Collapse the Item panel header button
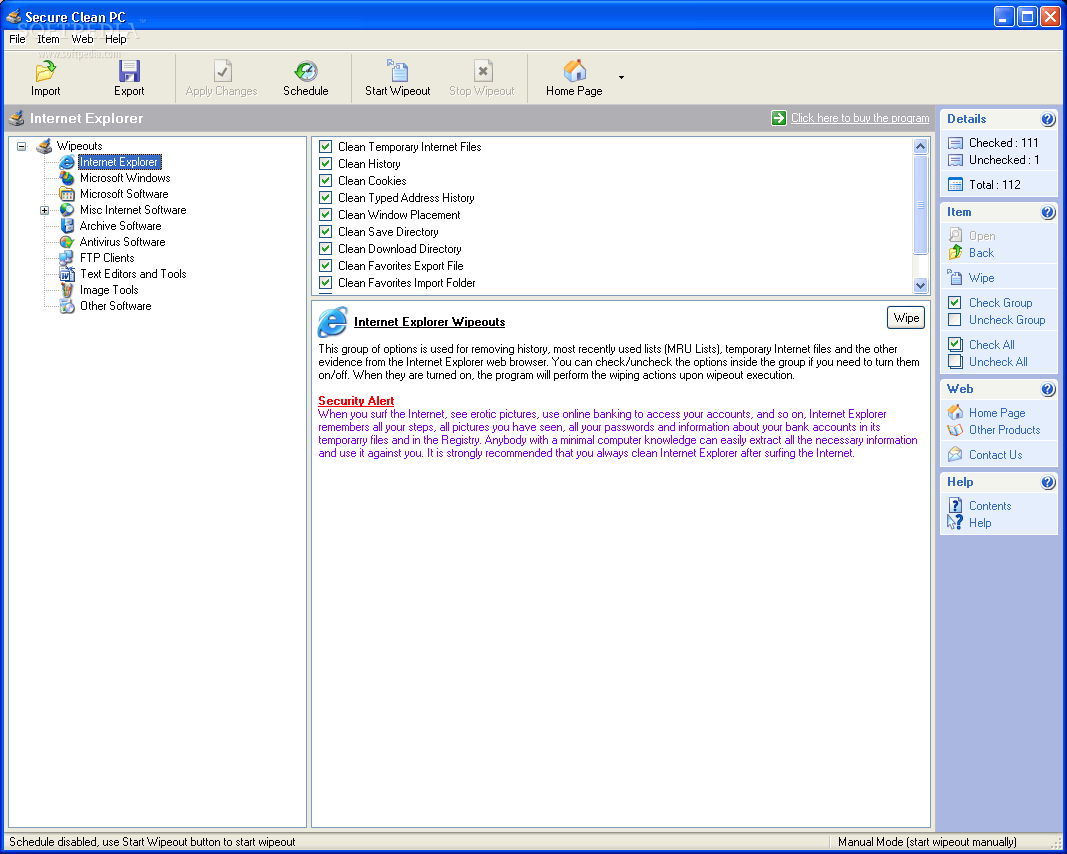The image size is (1067, 854). point(1048,212)
